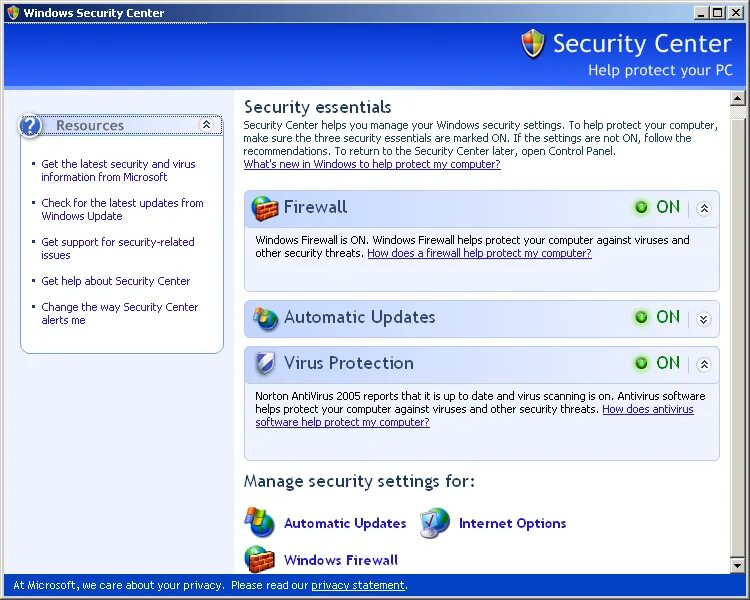Click the Firewall section header title

[x=315, y=207]
